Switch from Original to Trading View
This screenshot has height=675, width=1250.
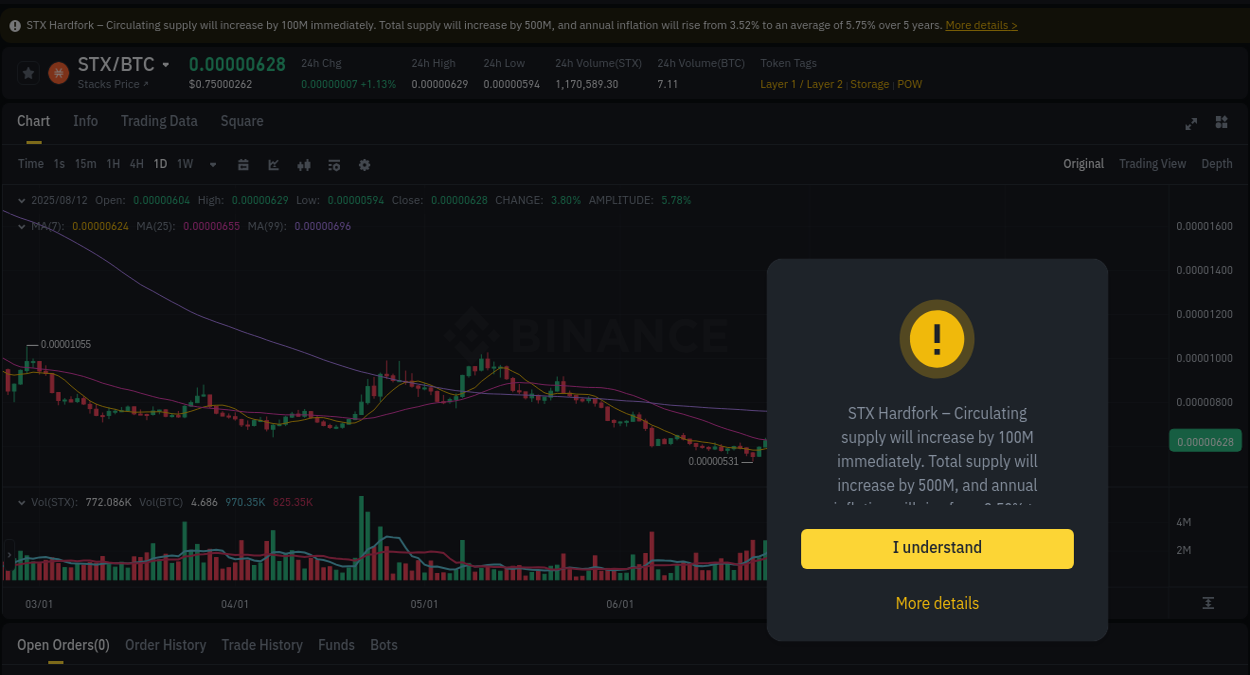pos(1152,163)
